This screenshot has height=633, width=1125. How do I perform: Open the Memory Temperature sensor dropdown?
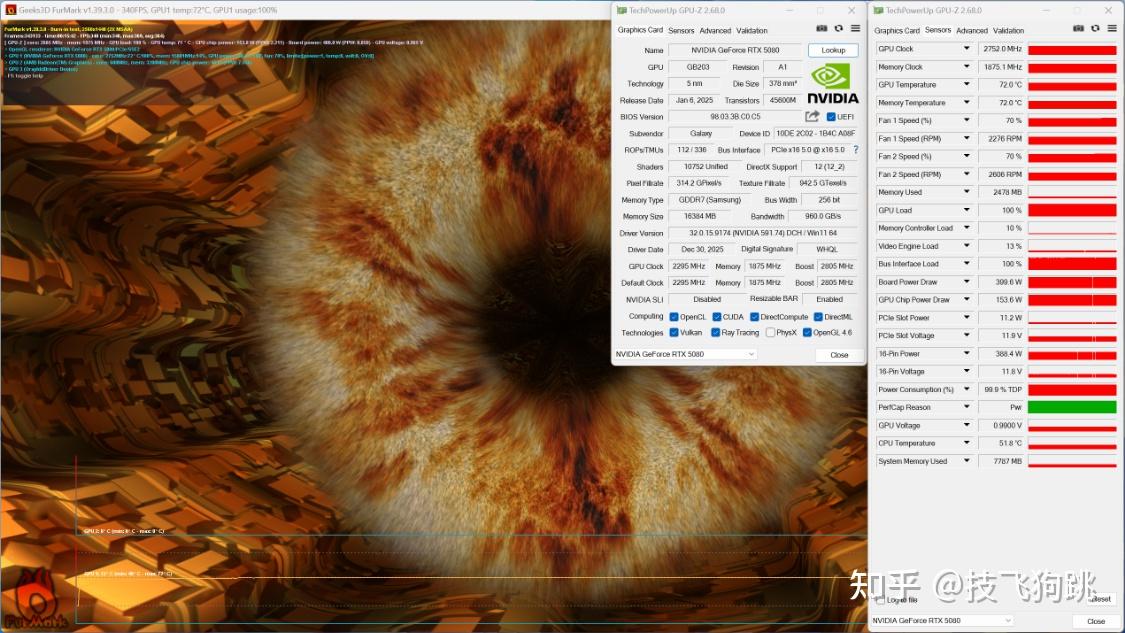point(966,103)
